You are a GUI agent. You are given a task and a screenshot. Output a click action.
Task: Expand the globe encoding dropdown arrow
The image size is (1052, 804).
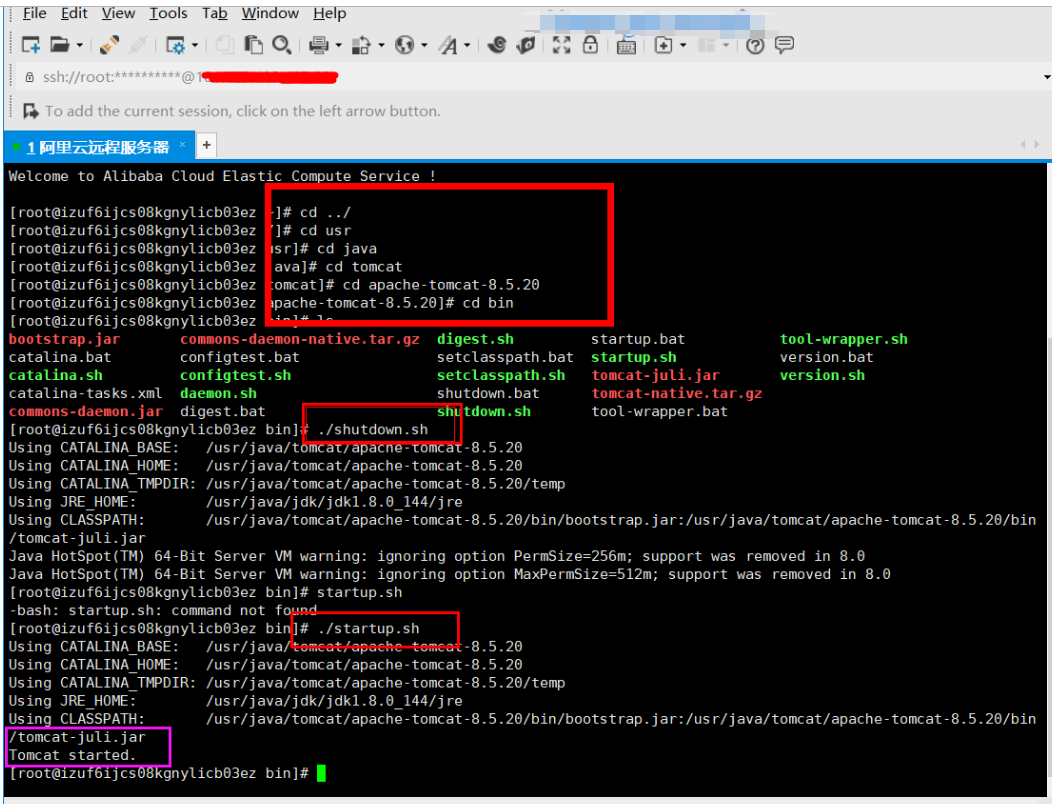pyautogui.click(x=424, y=46)
